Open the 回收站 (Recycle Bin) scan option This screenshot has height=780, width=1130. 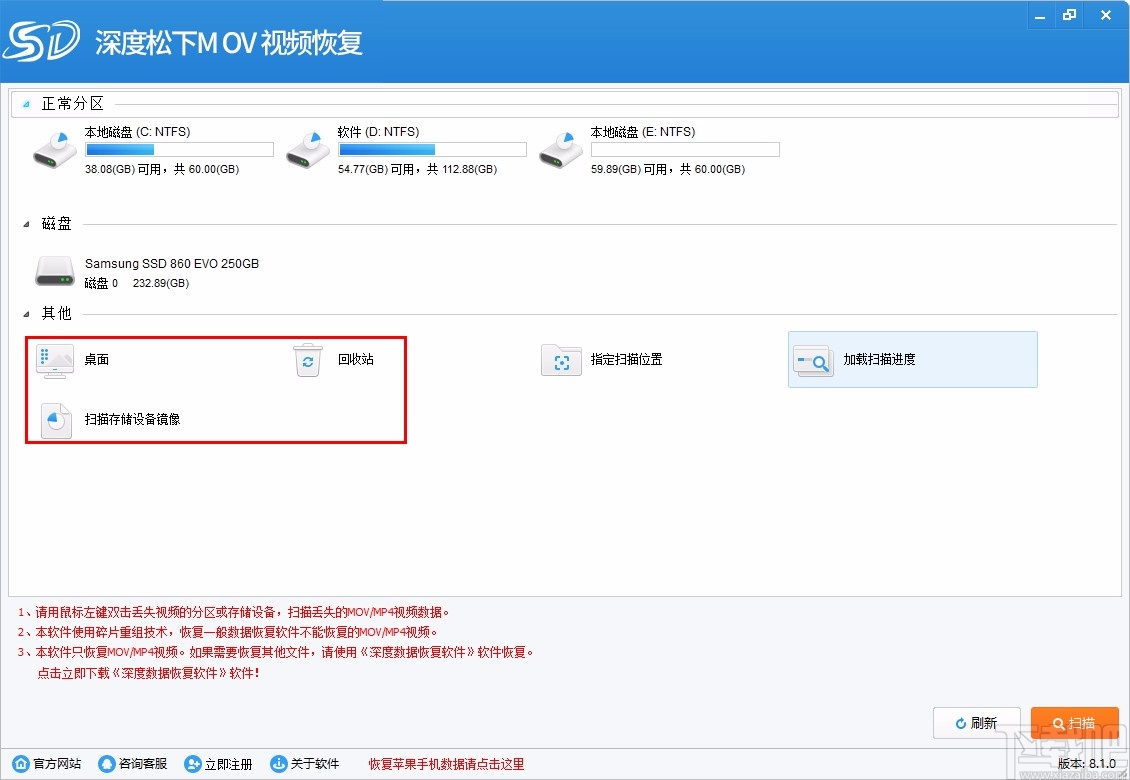(307, 361)
